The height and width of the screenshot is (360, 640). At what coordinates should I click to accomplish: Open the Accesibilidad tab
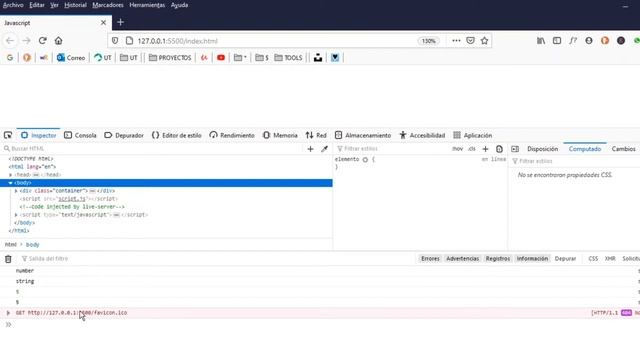[x=422, y=135]
